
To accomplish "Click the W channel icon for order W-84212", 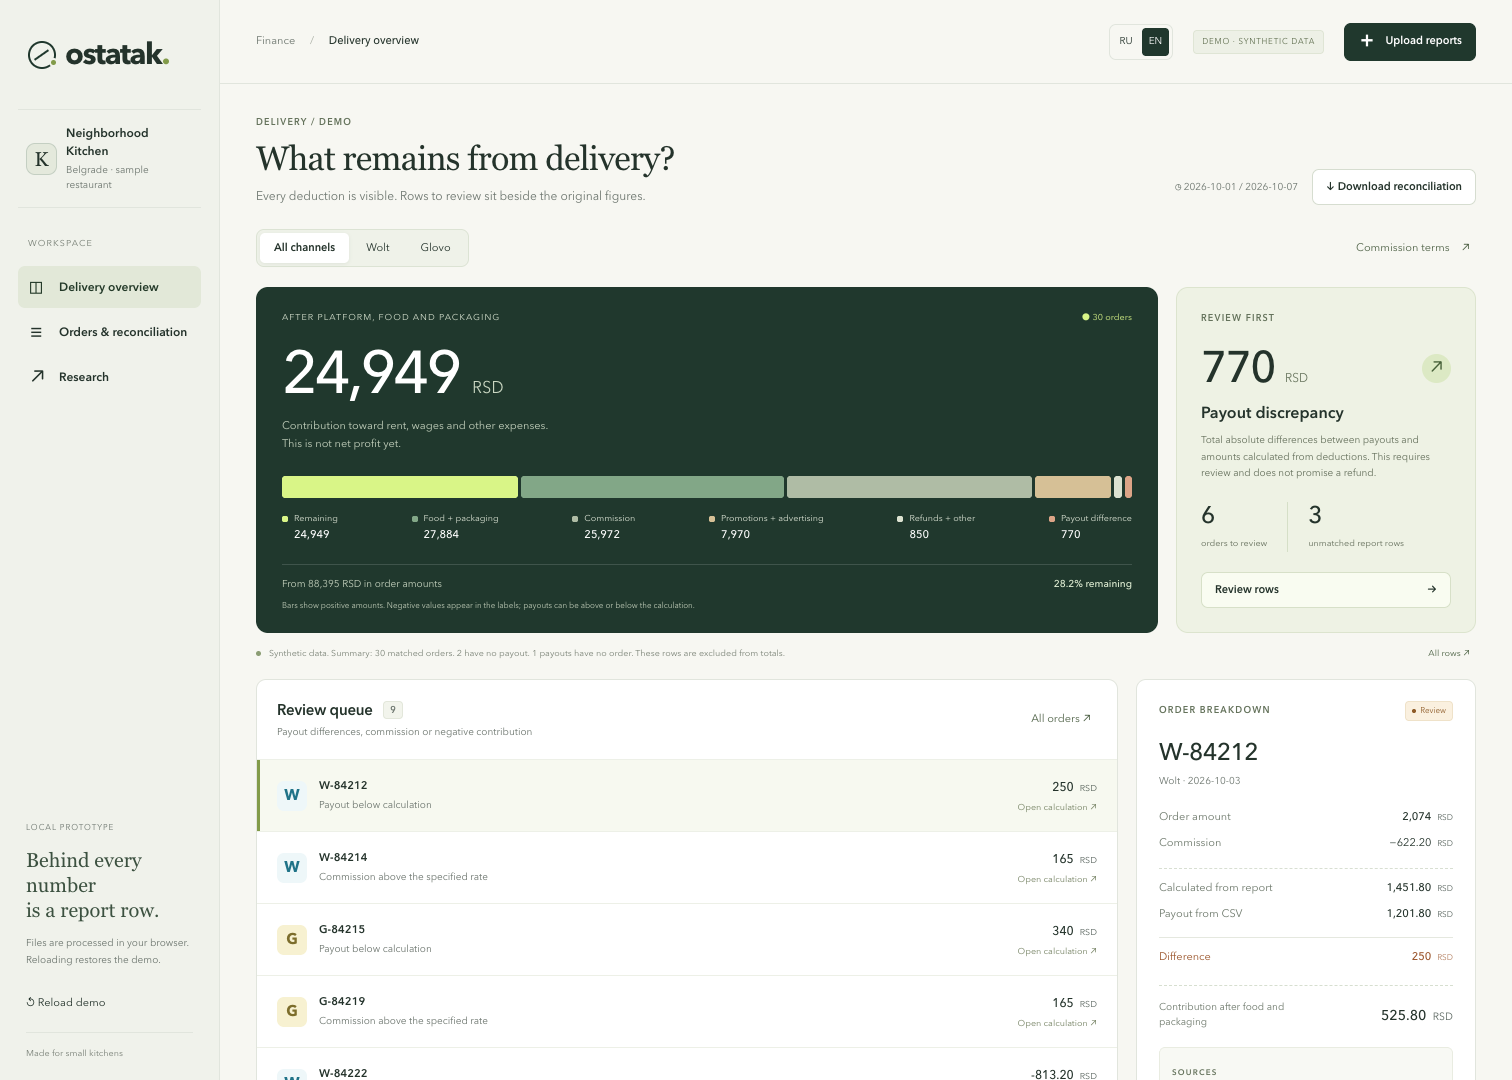I will tap(292, 795).
